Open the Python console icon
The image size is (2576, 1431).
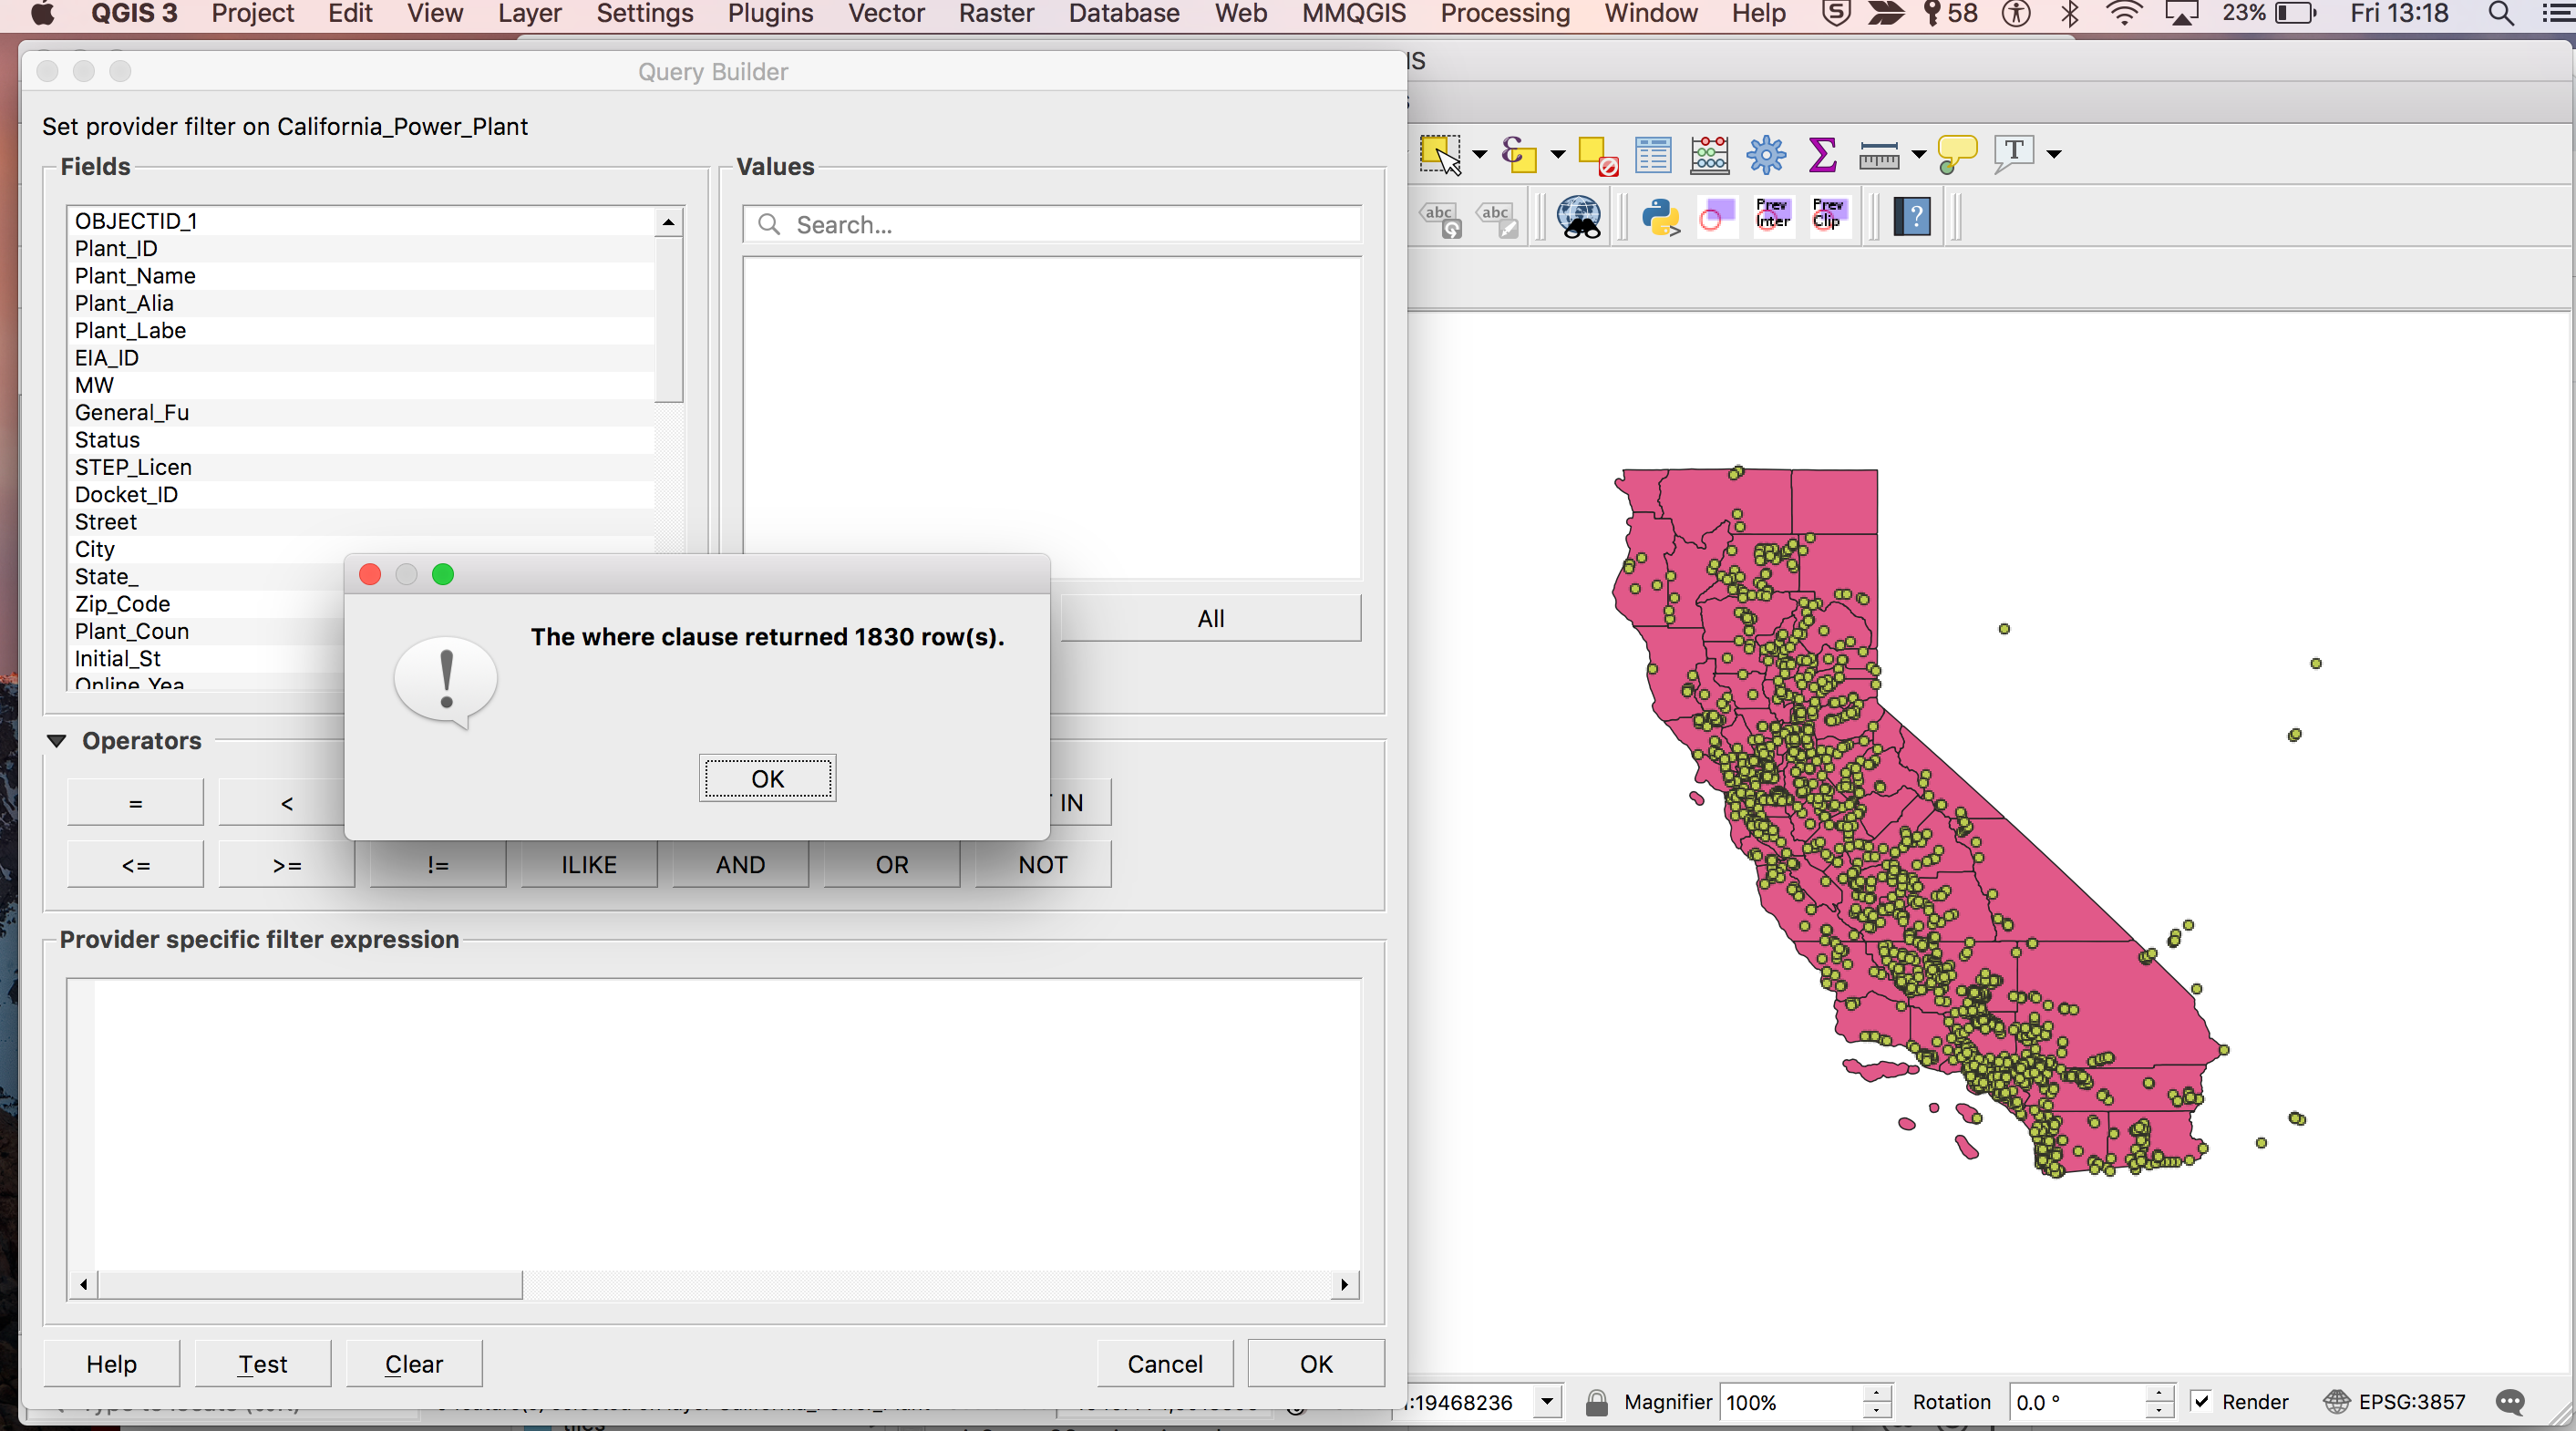[x=1660, y=216]
